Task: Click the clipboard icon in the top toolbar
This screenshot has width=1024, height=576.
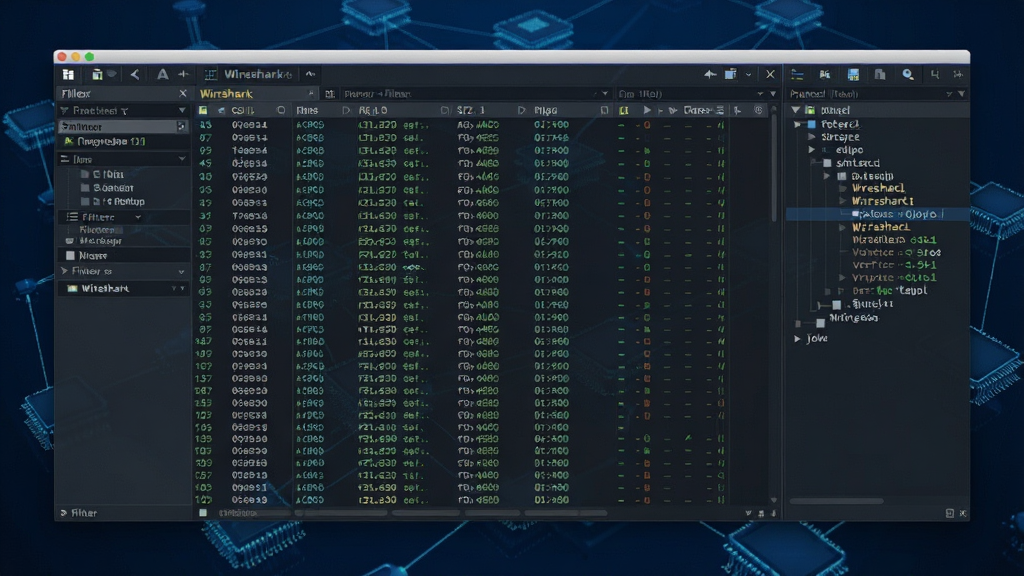Action: coord(97,74)
